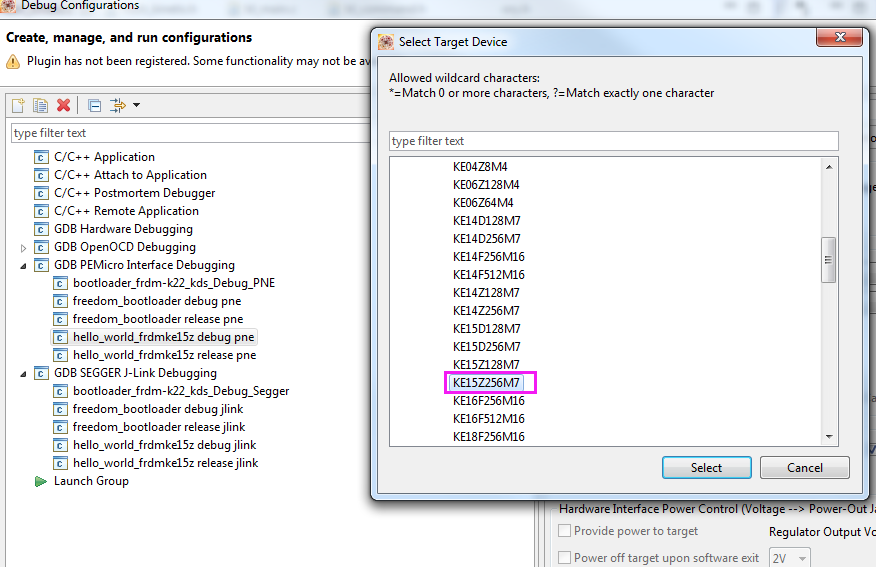Click icon of hello_world_frdmke15z release jlink
The height and width of the screenshot is (567, 876).
click(x=60, y=463)
